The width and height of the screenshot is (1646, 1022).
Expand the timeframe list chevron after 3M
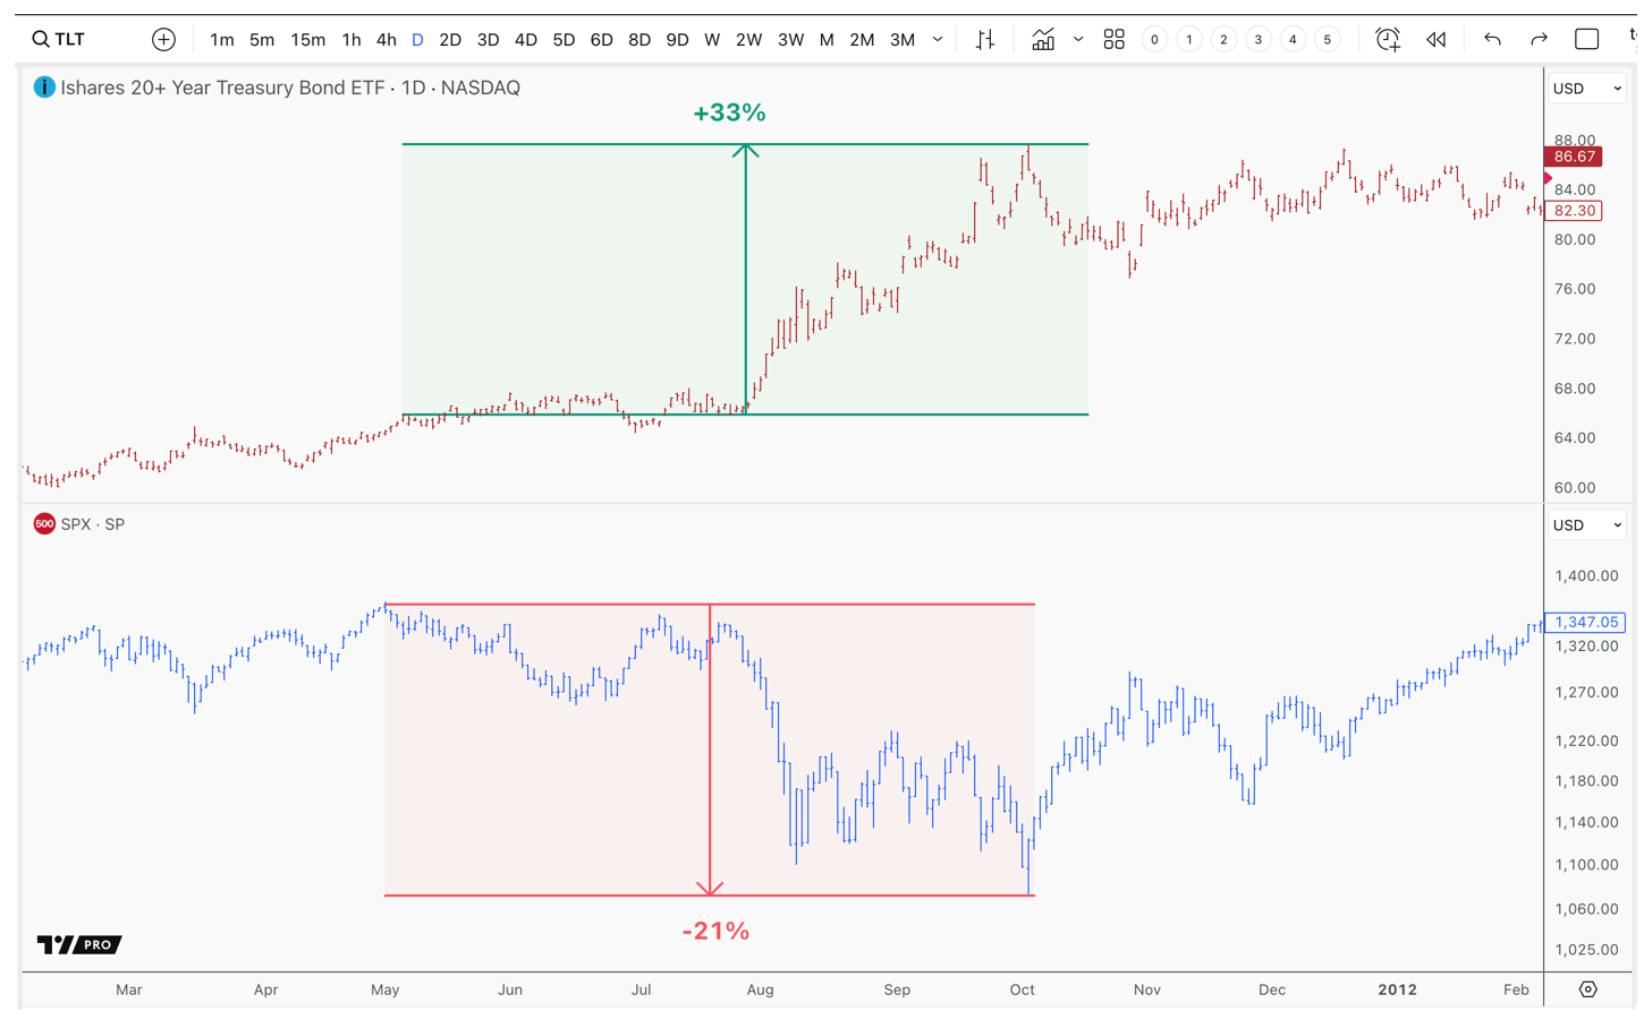tap(937, 39)
